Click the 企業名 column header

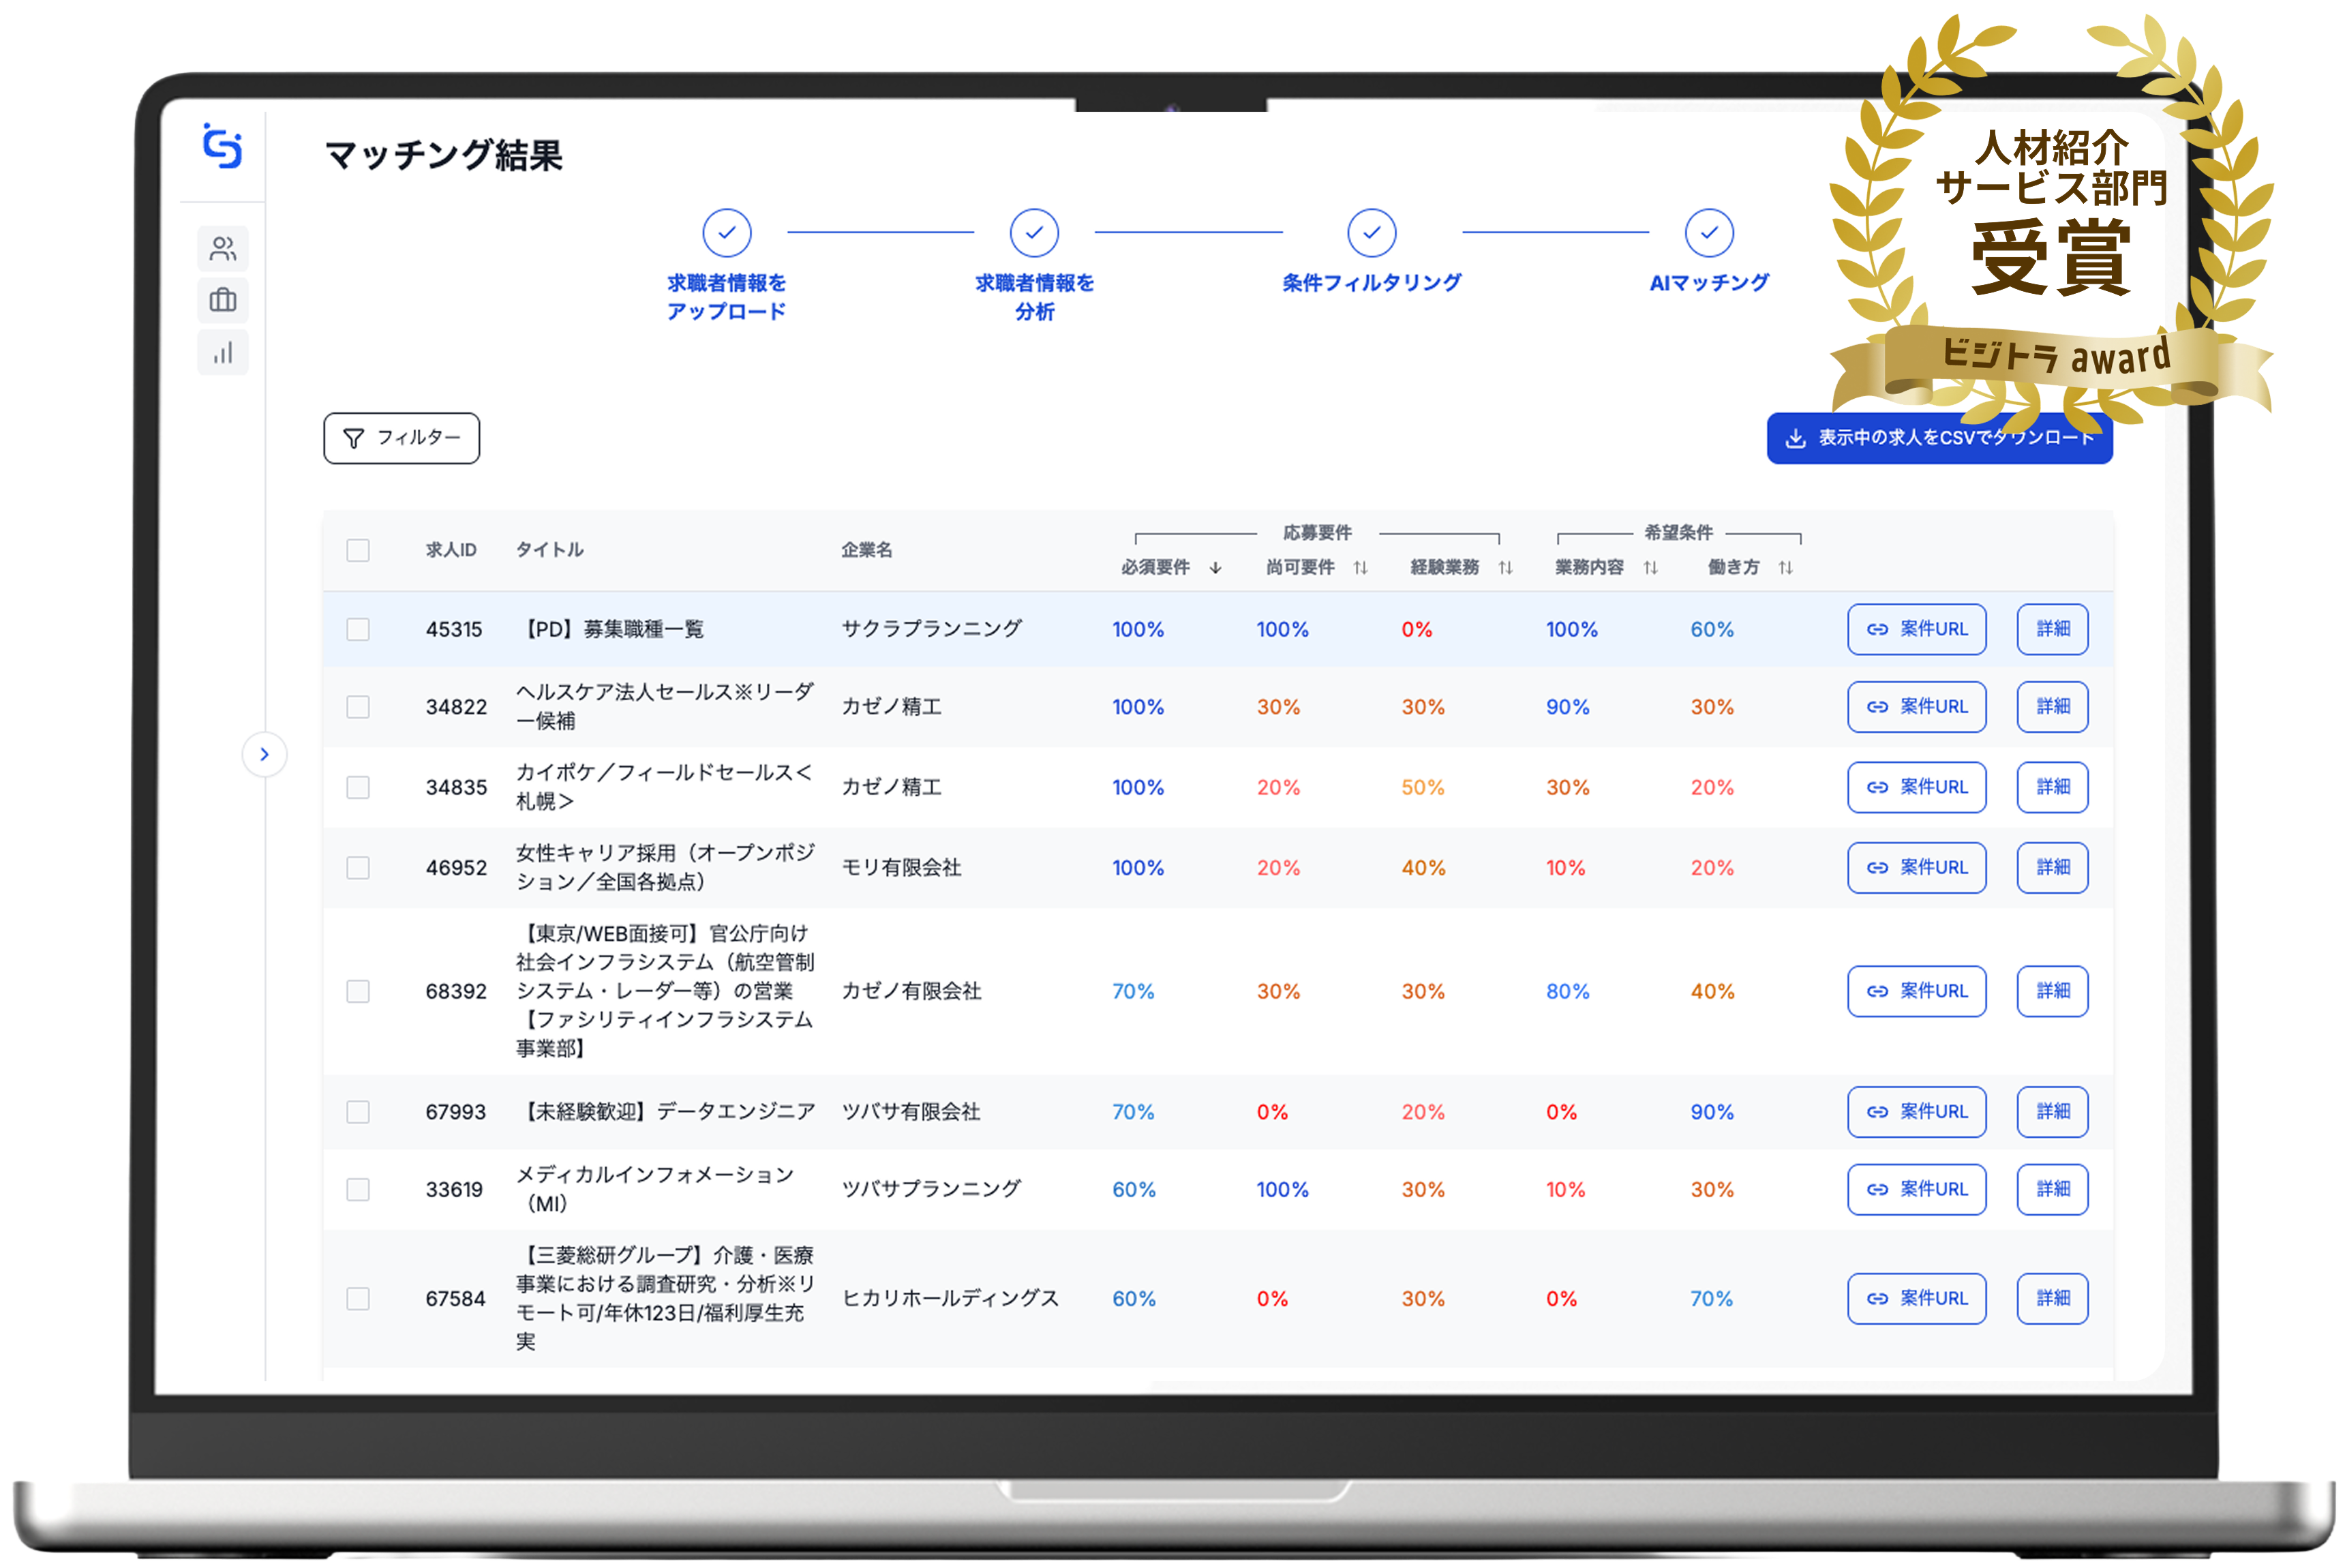click(867, 550)
